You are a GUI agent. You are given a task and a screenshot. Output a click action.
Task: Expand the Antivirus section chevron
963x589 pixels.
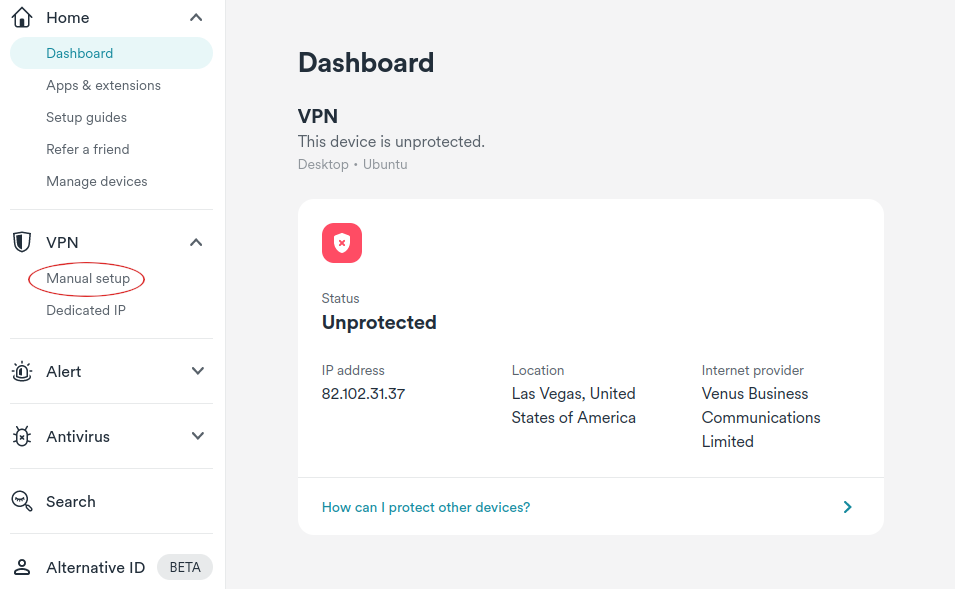197,436
